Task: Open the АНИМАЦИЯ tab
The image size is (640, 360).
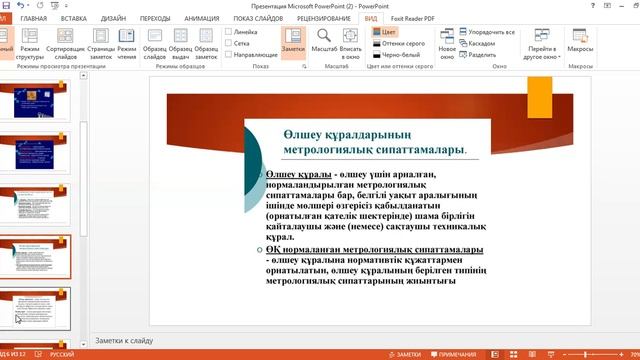Action: (202, 18)
